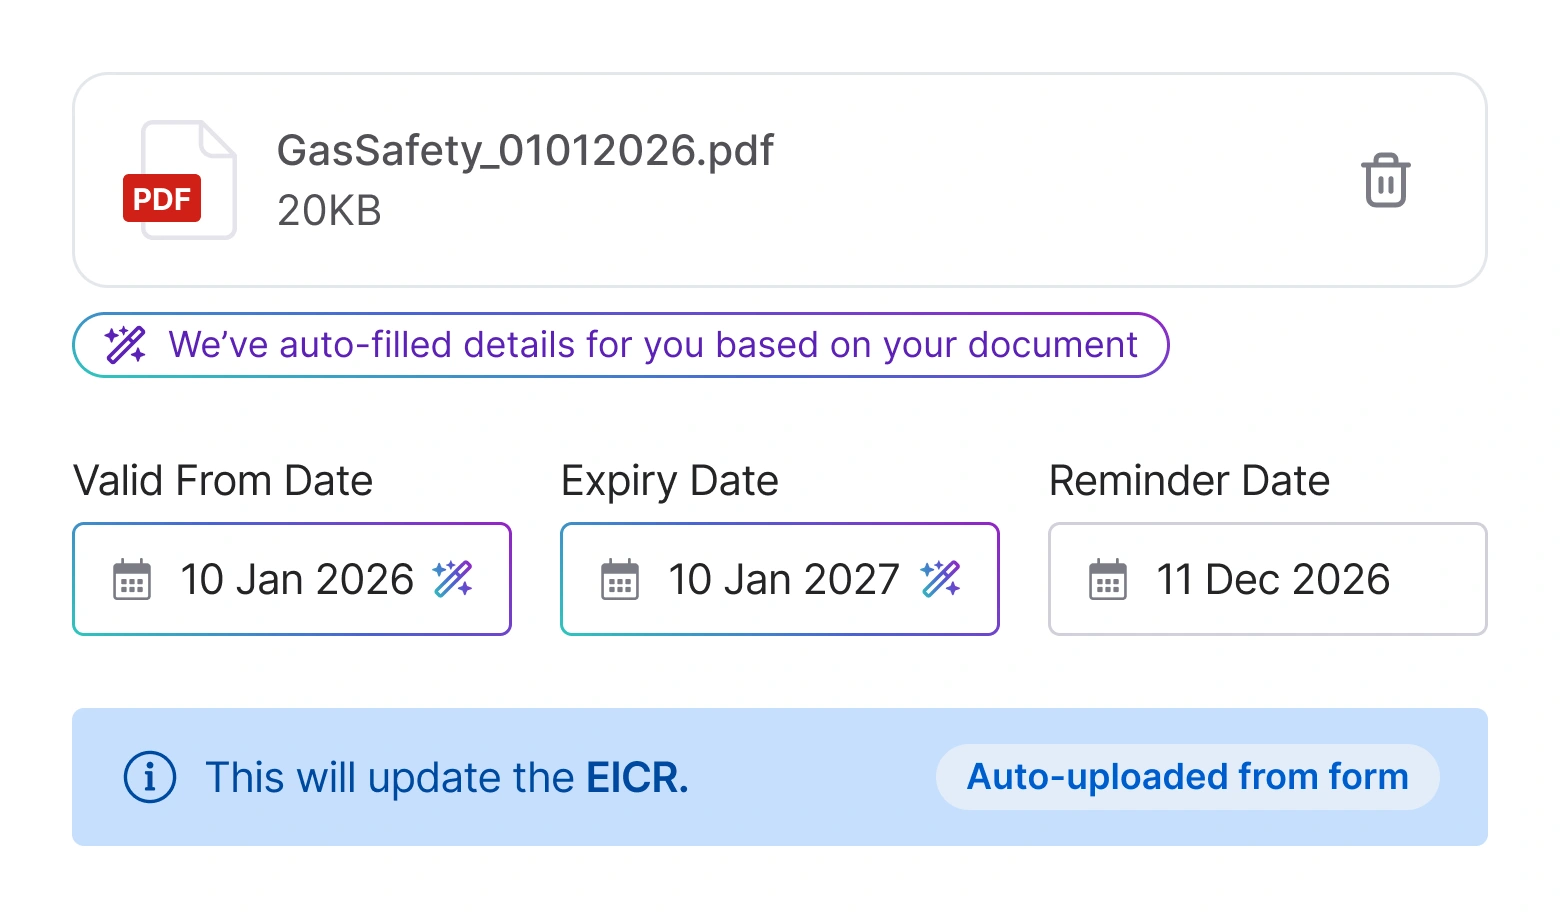Click calendar icon in Valid From Date
This screenshot has height=918, width=1560.
132,579
